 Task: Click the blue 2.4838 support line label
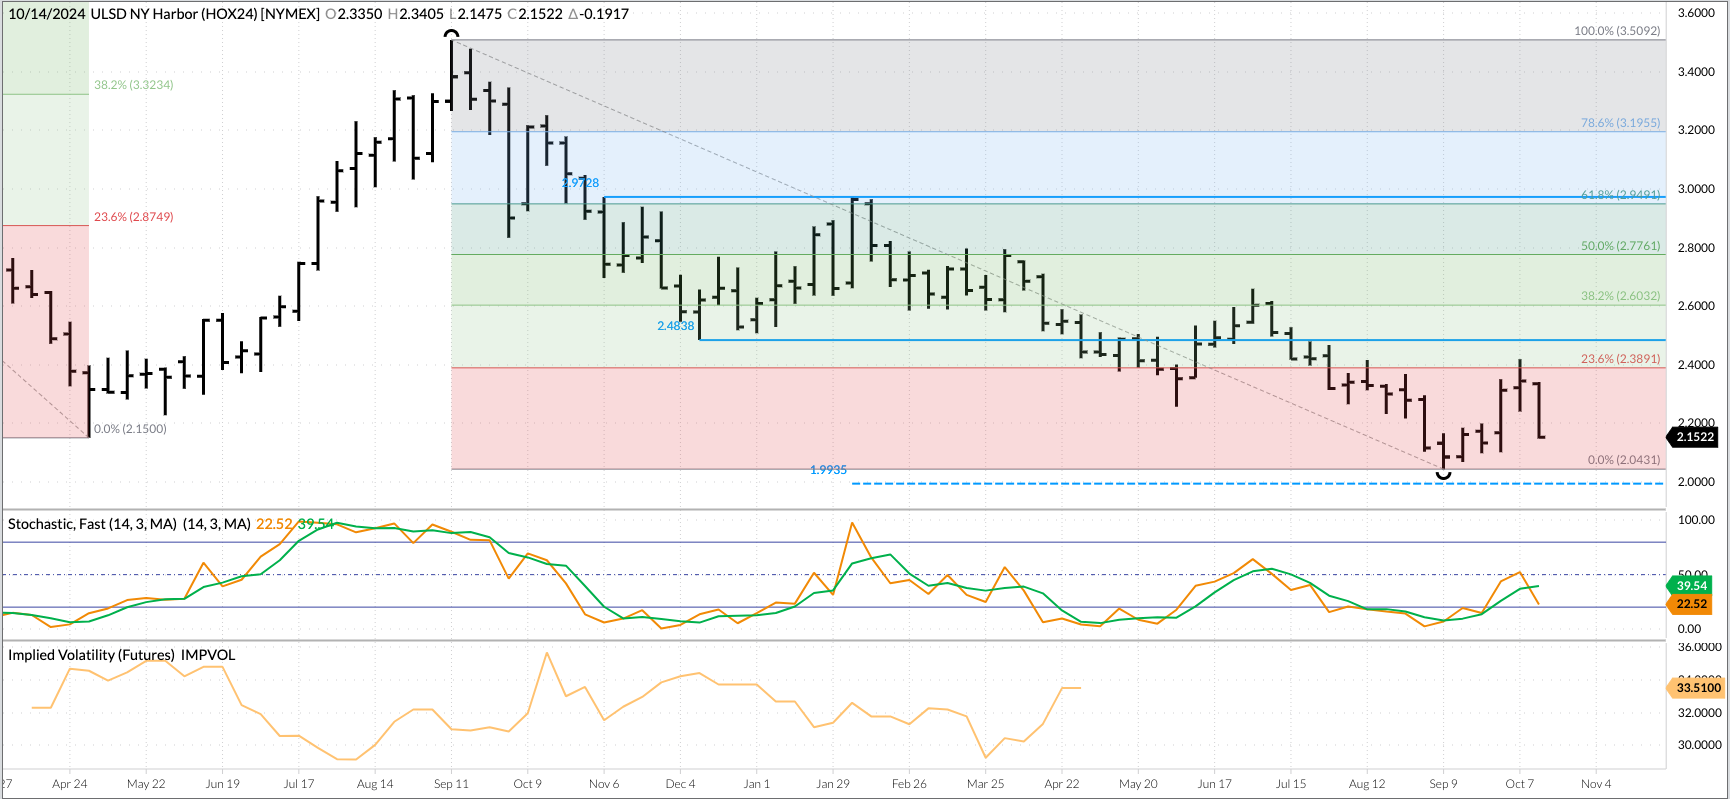point(675,326)
